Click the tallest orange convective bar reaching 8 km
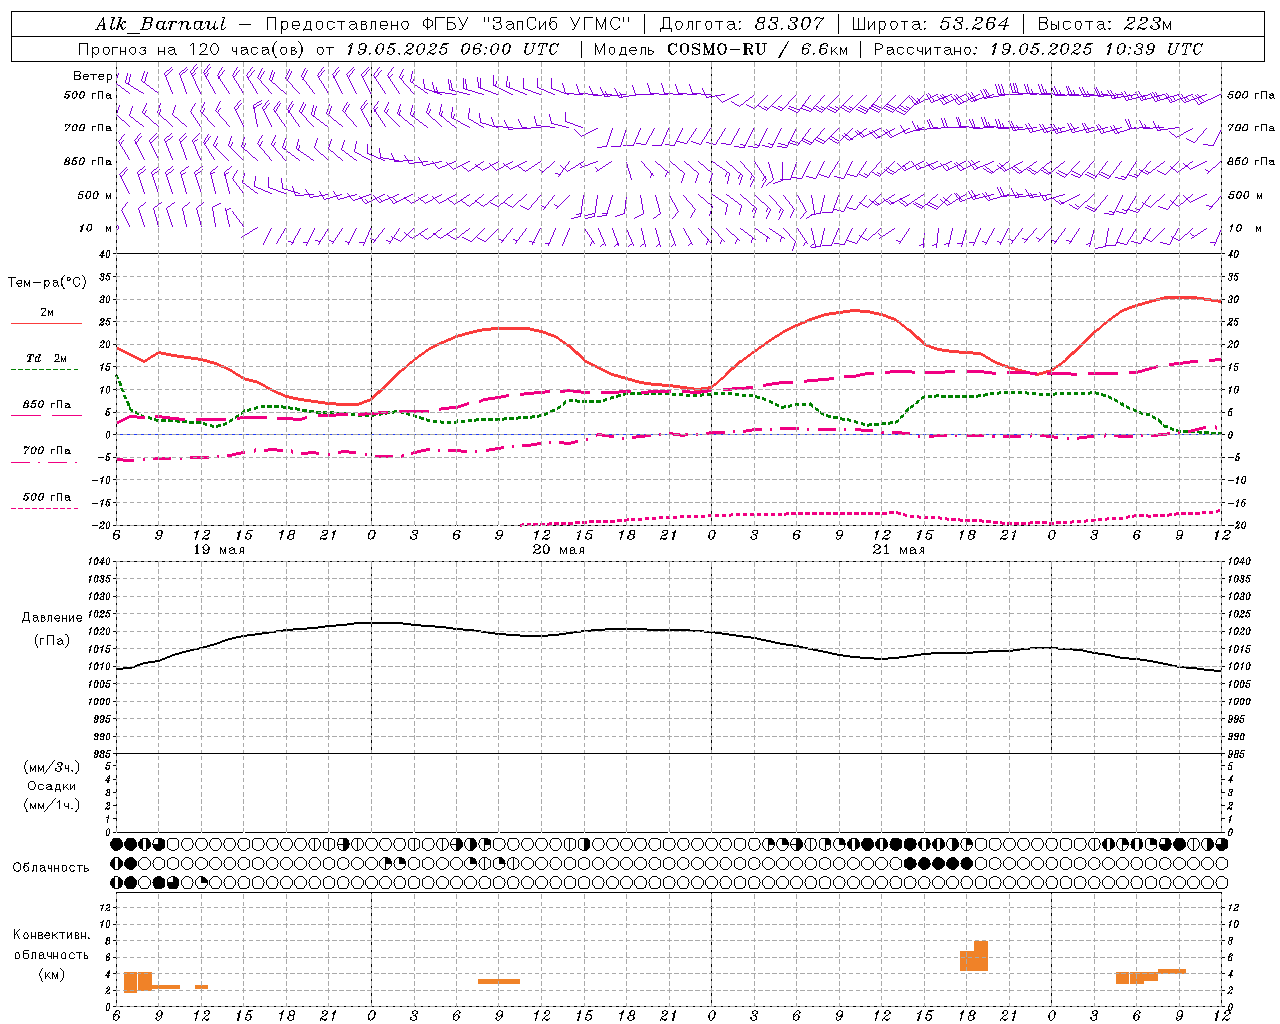Viewport: 1280px width, 1024px height. coord(981,956)
